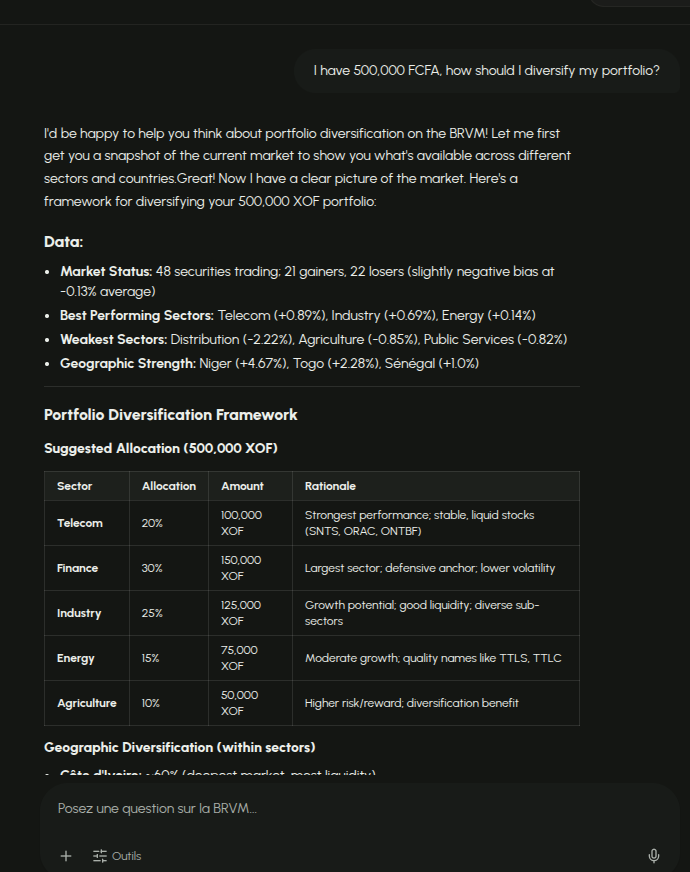Click the Telecom row in allocation table
Viewport: 690px width, 872px height.
coord(312,523)
